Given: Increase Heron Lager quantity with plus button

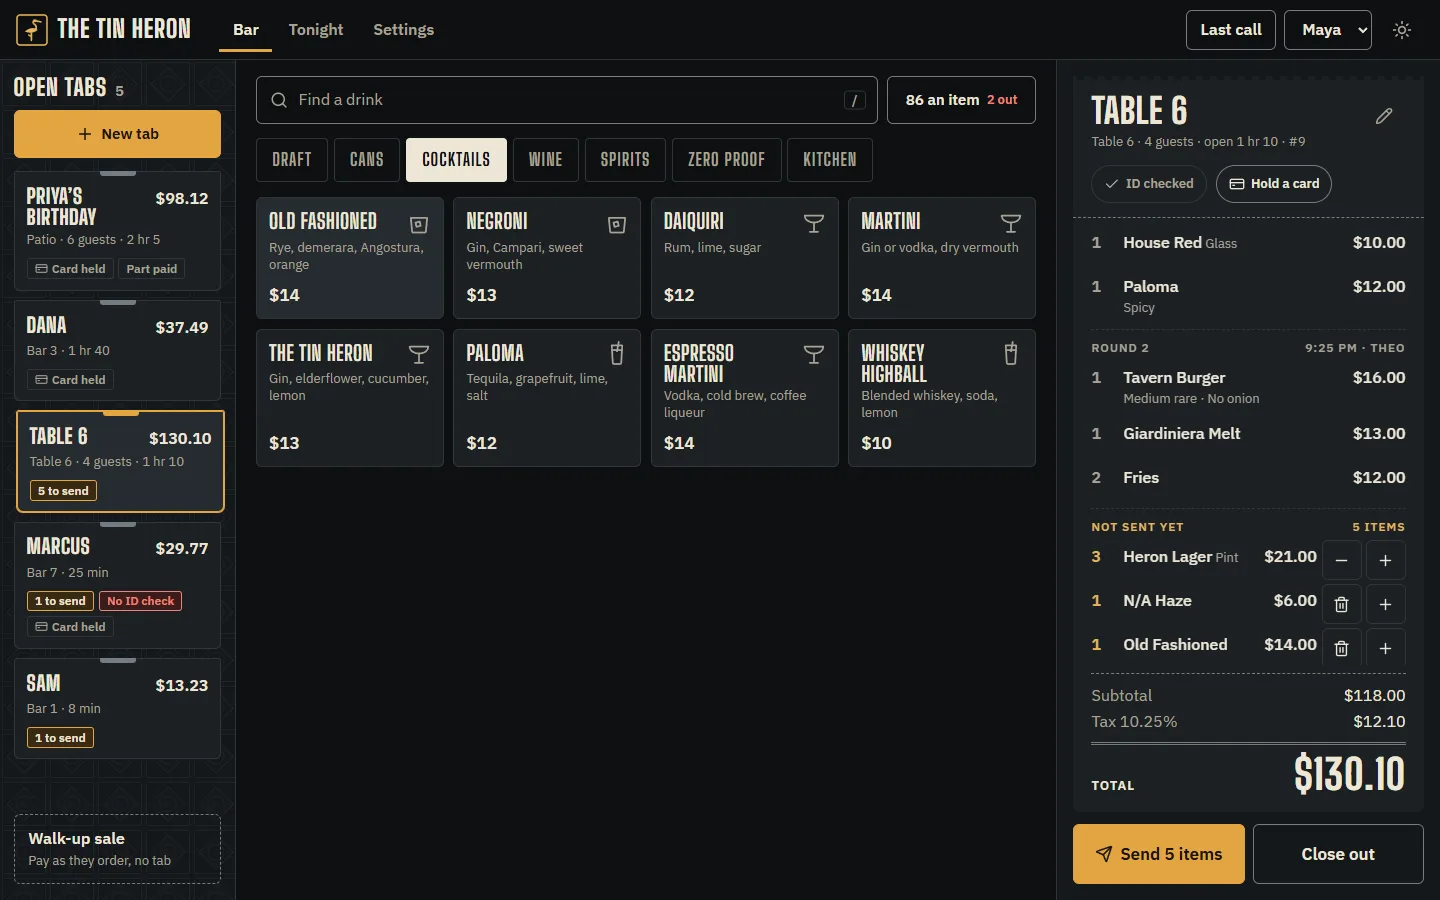Looking at the screenshot, I should click(x=1386, y=560).
